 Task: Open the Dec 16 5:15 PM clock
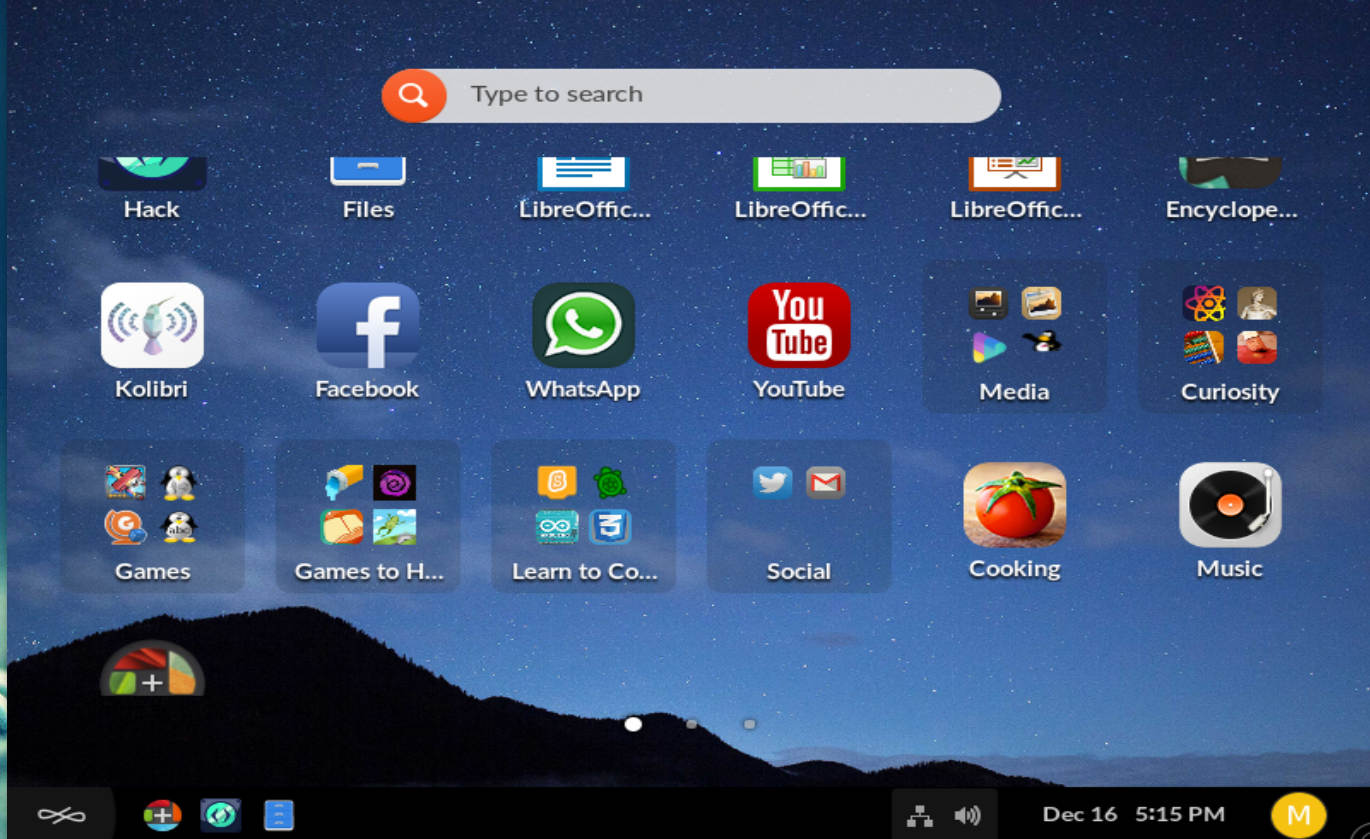[1133, 814]
